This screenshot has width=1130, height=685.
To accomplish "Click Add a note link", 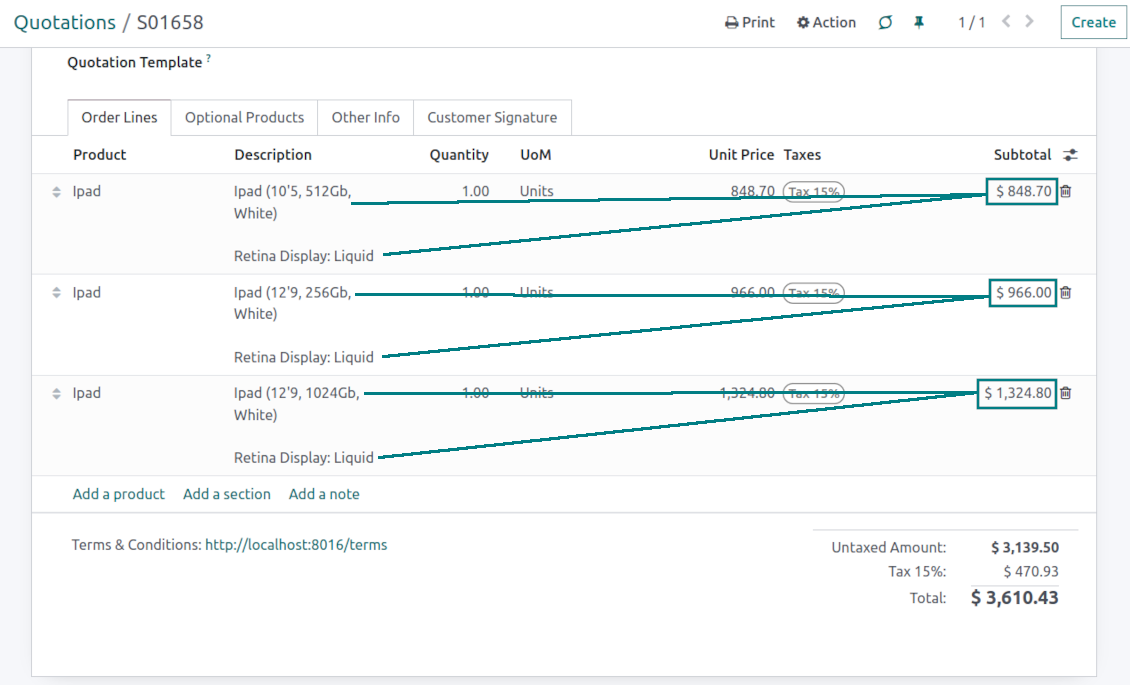I will [x=324, y=494].
